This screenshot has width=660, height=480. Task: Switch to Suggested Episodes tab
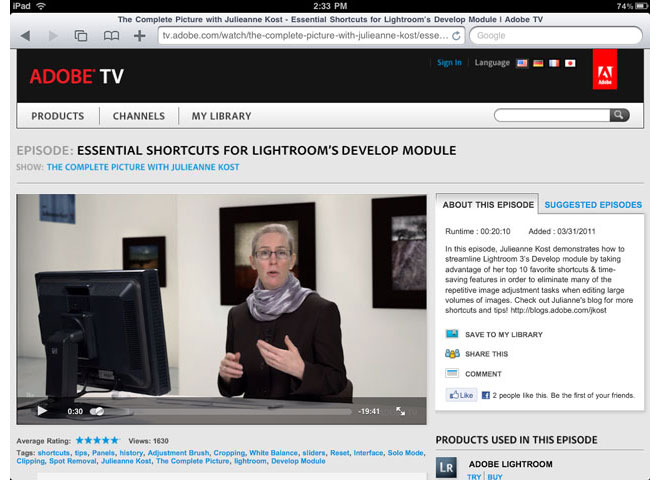pyautogui.click(x=593, y=205)
